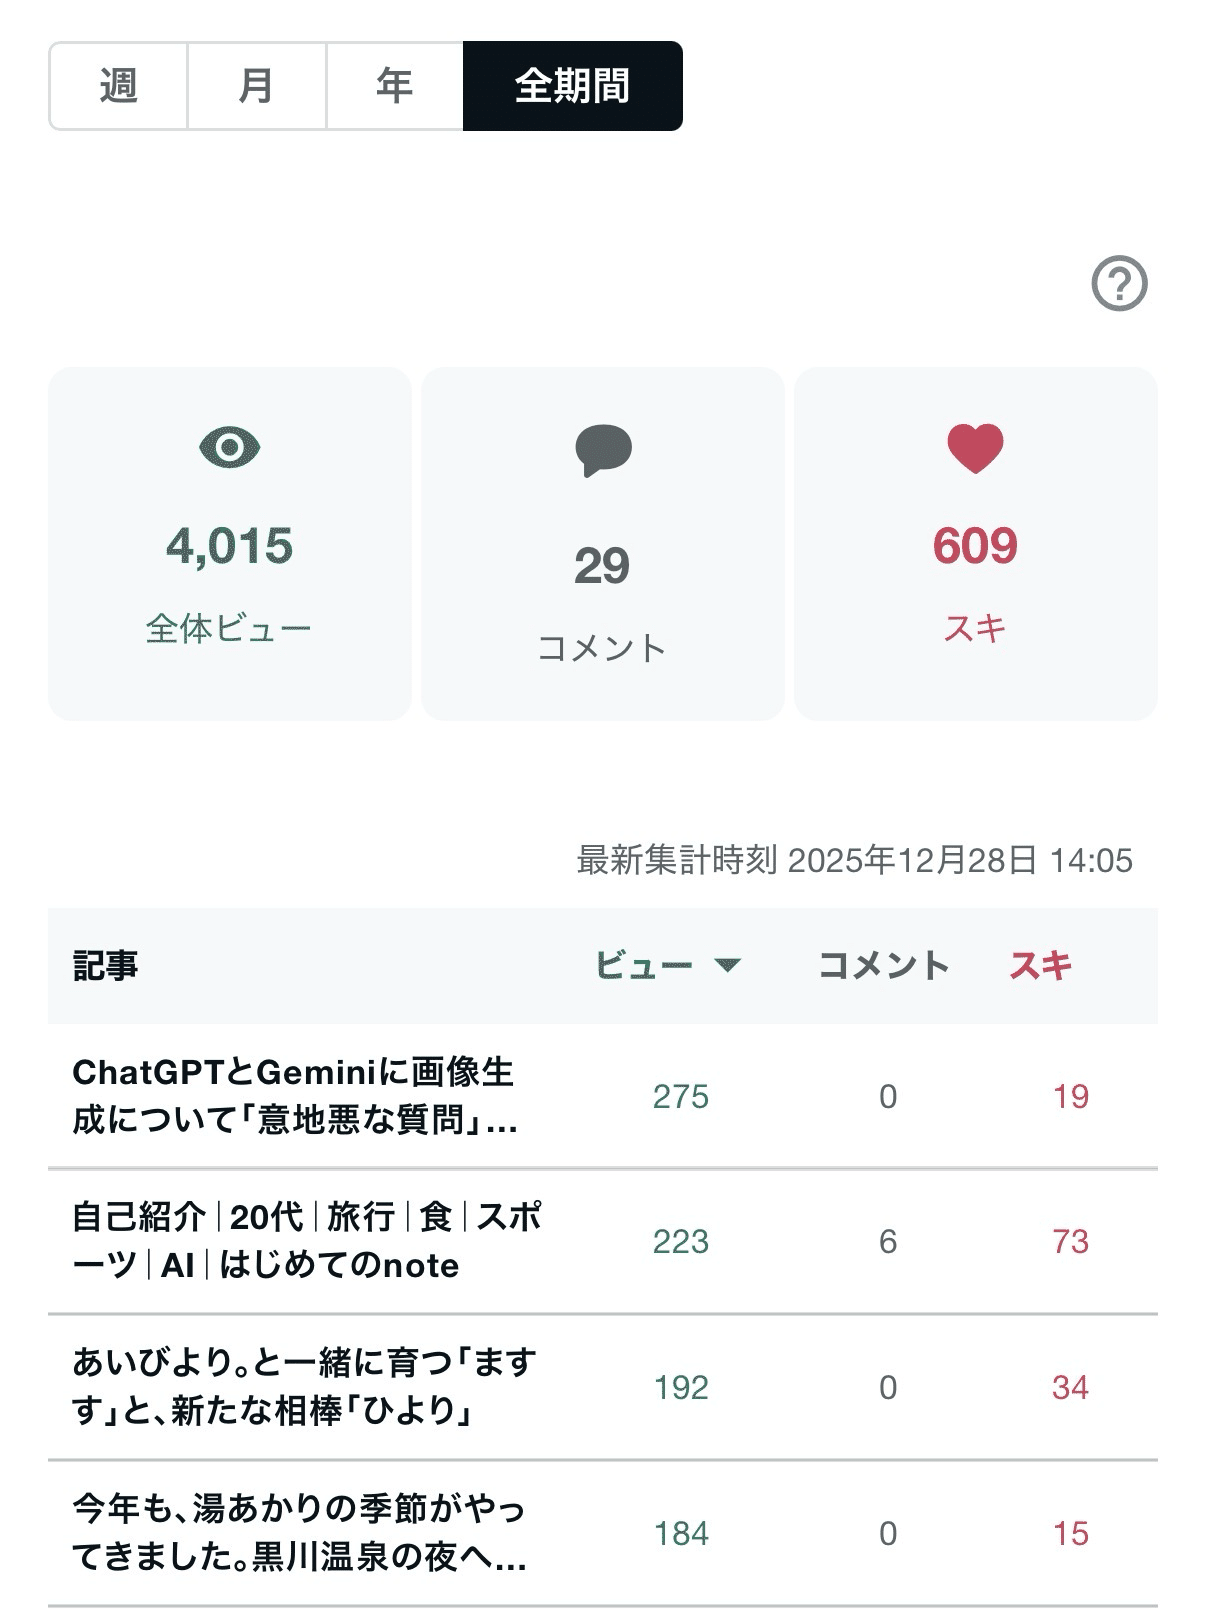
Task: Click the 記事 column header
Action: pos(105,965)
